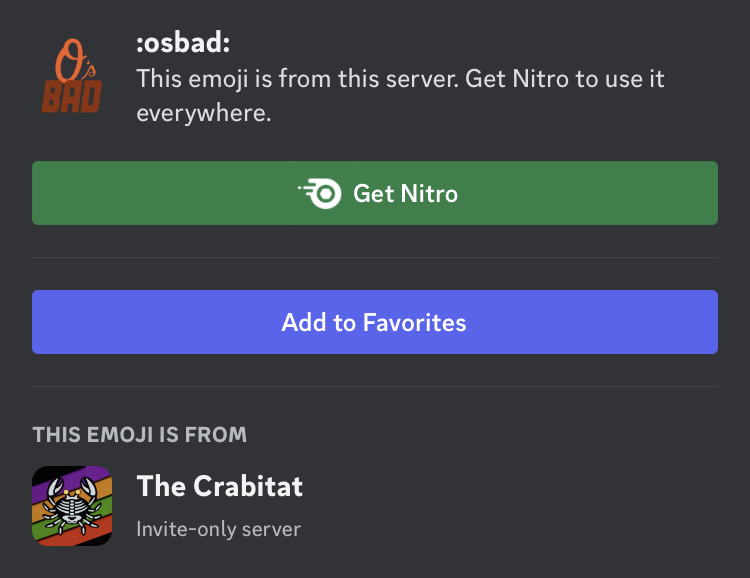Click the Nitro logo in the green button
The width and height of the screenshot is (750, 578).
pos(320,193)
